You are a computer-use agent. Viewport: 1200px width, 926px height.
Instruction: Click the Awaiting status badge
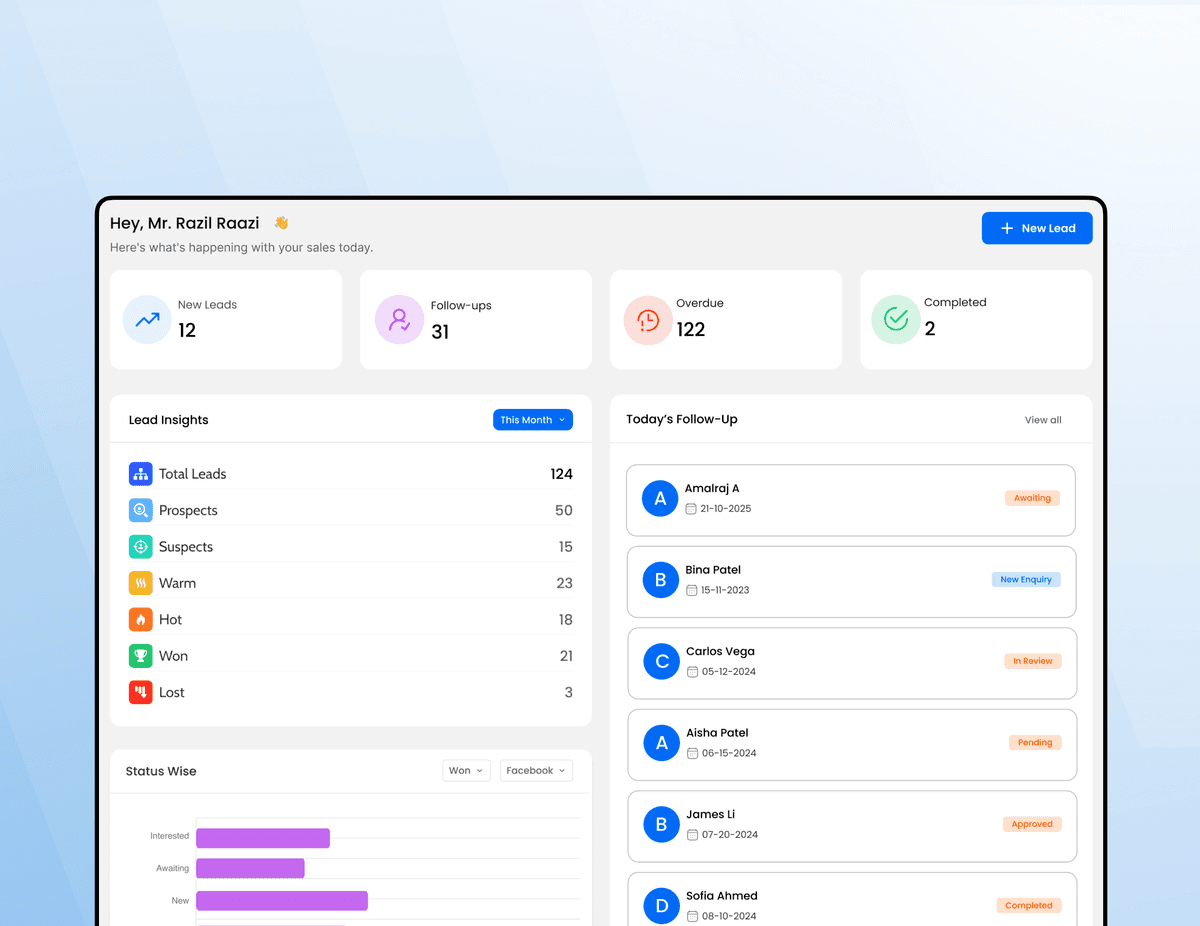(x=1032, y=498)
